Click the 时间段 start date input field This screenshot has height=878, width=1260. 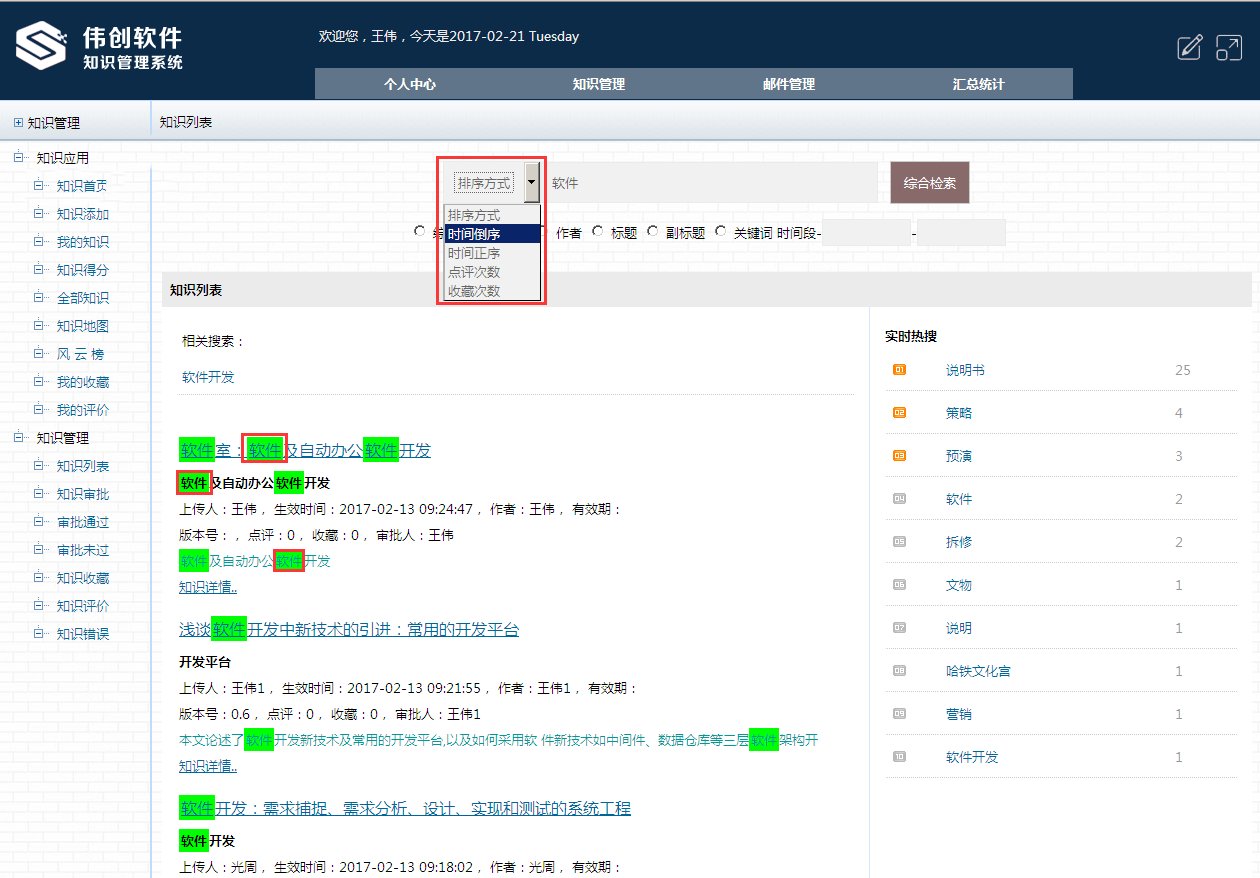pyautogui.click(x=866, y=231)
